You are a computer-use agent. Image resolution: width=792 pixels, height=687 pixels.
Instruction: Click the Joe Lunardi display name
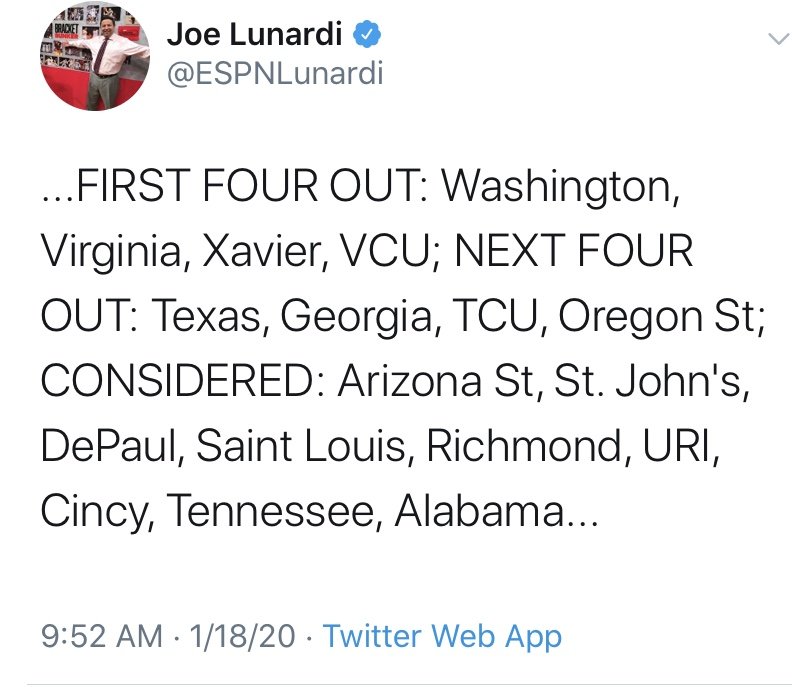point(255,34)
